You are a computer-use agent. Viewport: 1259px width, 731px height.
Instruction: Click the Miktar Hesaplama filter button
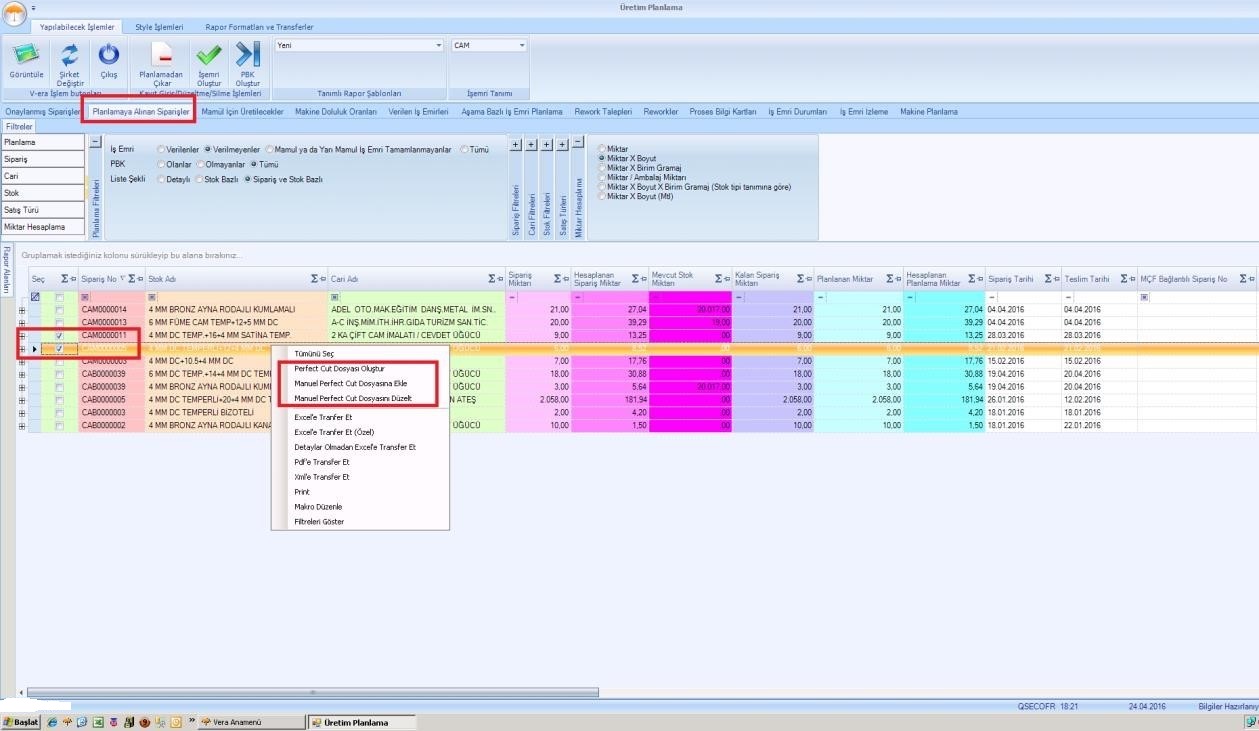tap(43, 227)
